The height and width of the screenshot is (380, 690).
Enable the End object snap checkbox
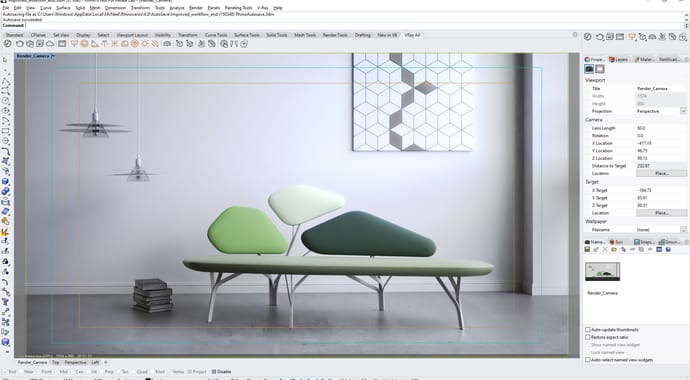pyautogui.click(x=5, y=372)
